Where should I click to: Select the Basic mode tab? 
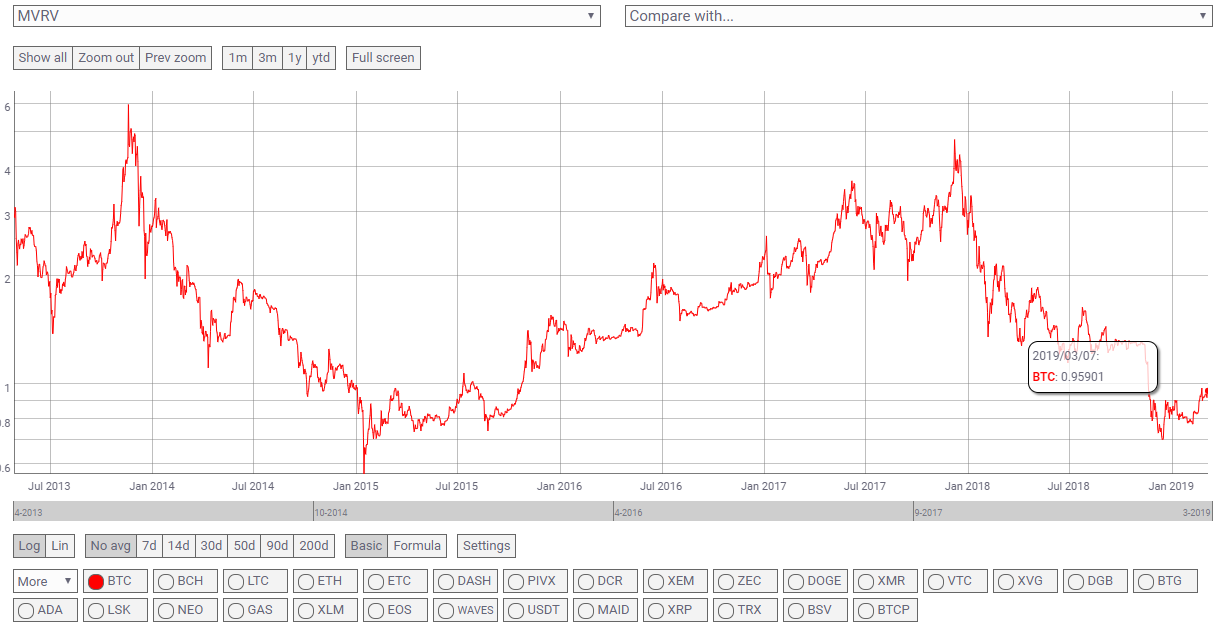click(x=366, y=546)
